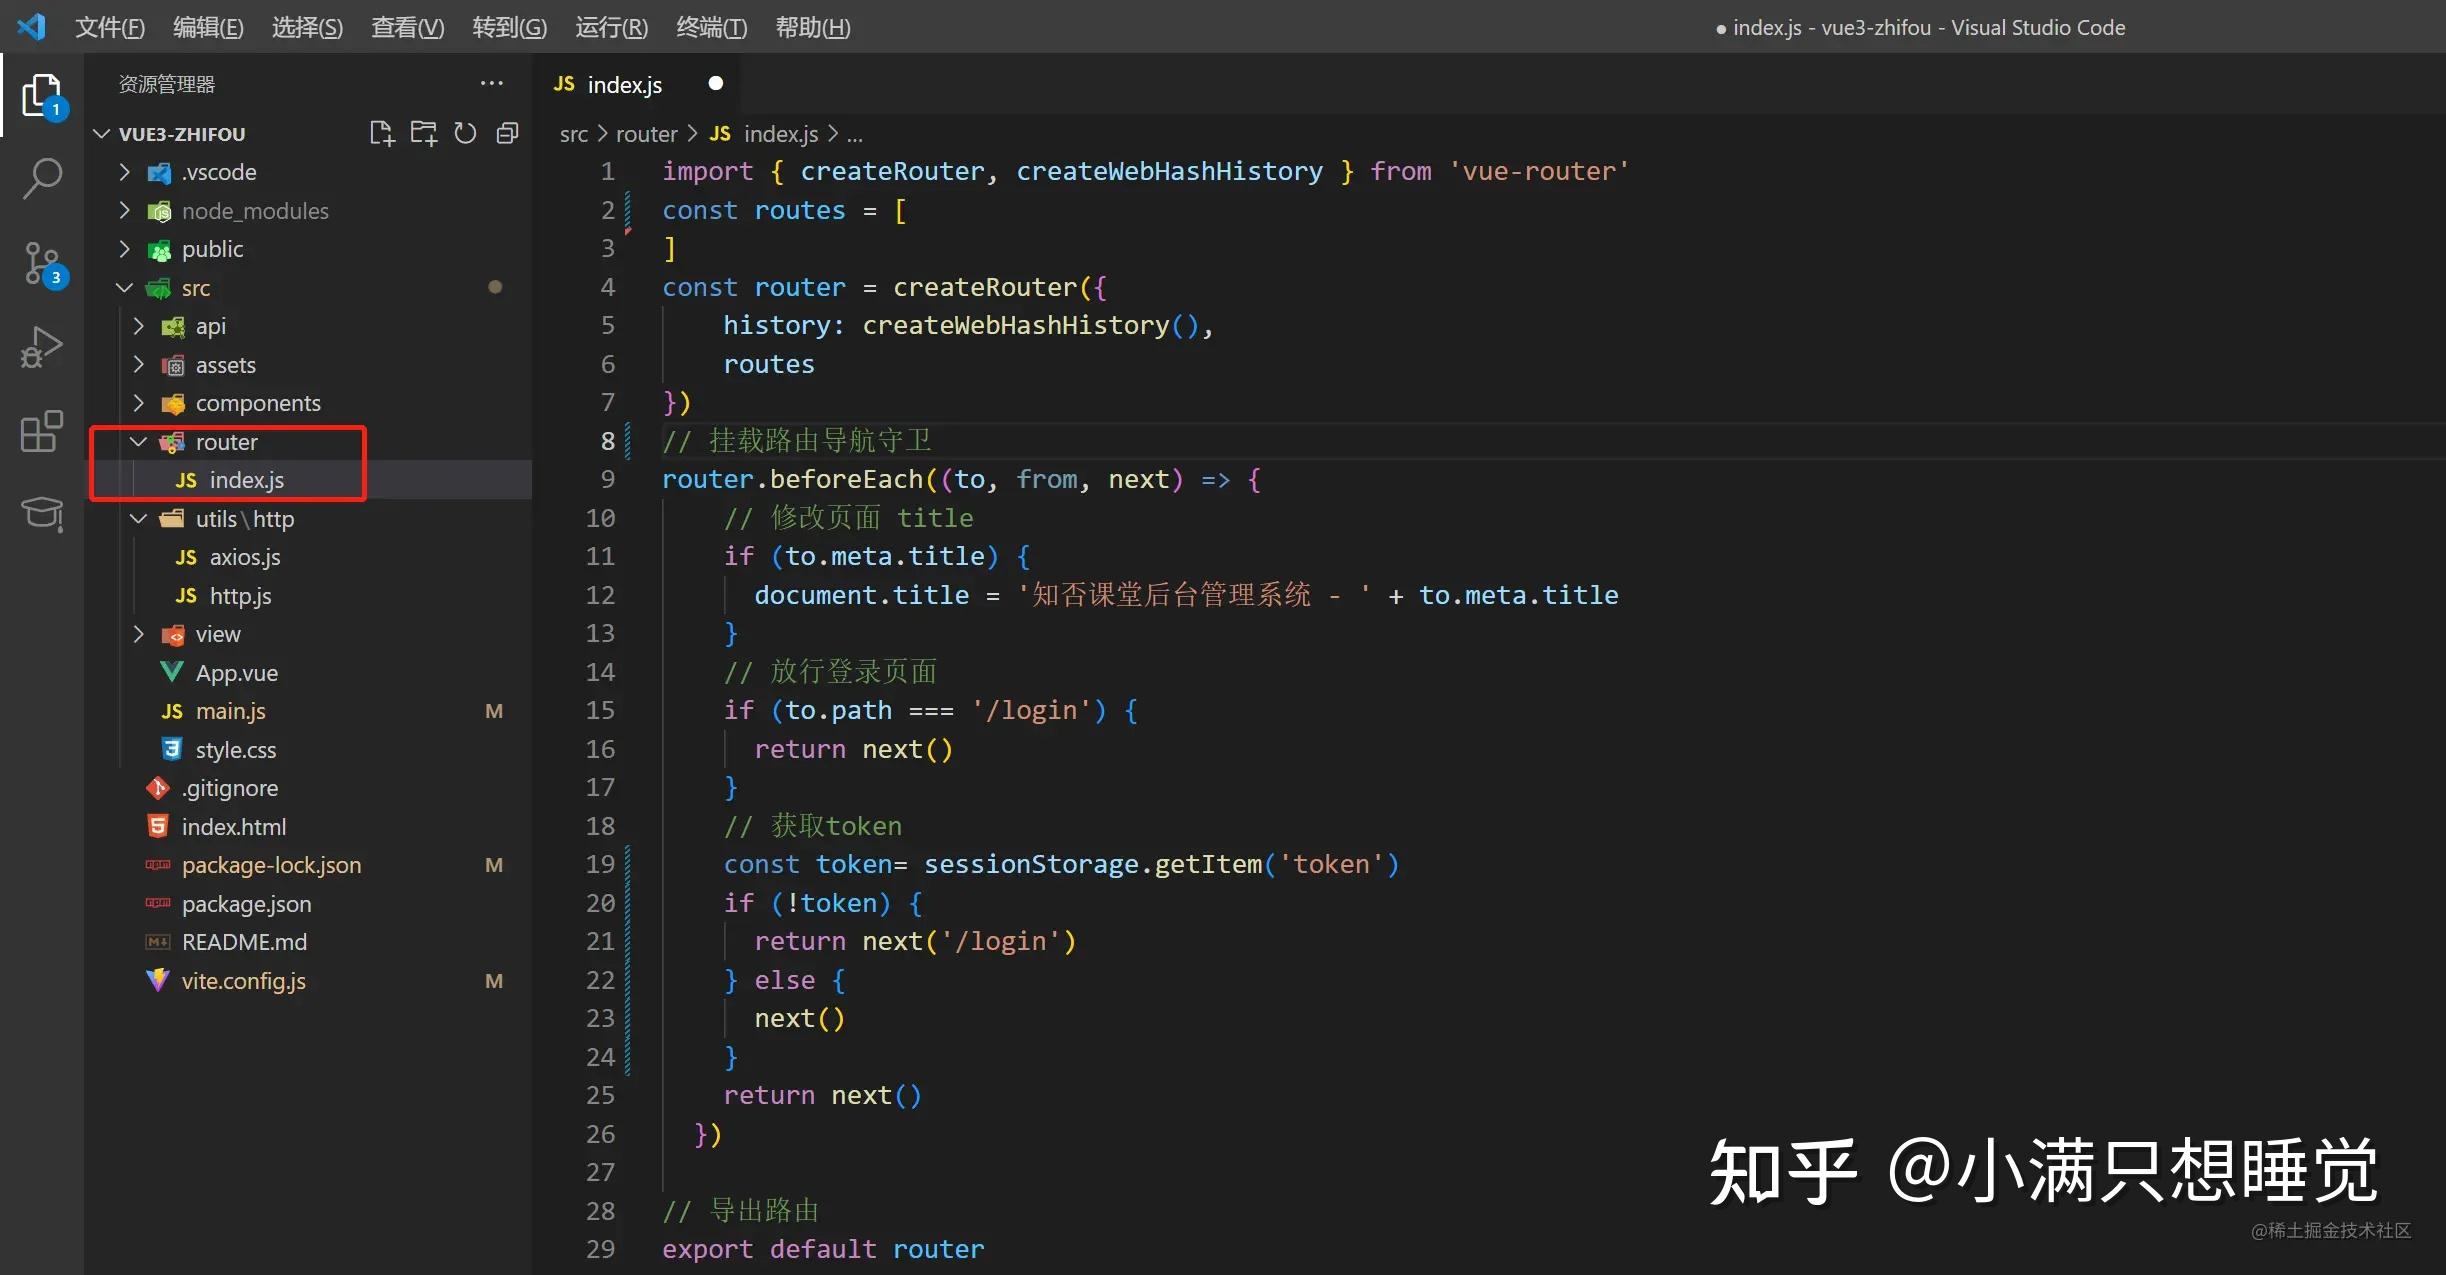
Task: Open package.json file
Action: tap(310, 904)
